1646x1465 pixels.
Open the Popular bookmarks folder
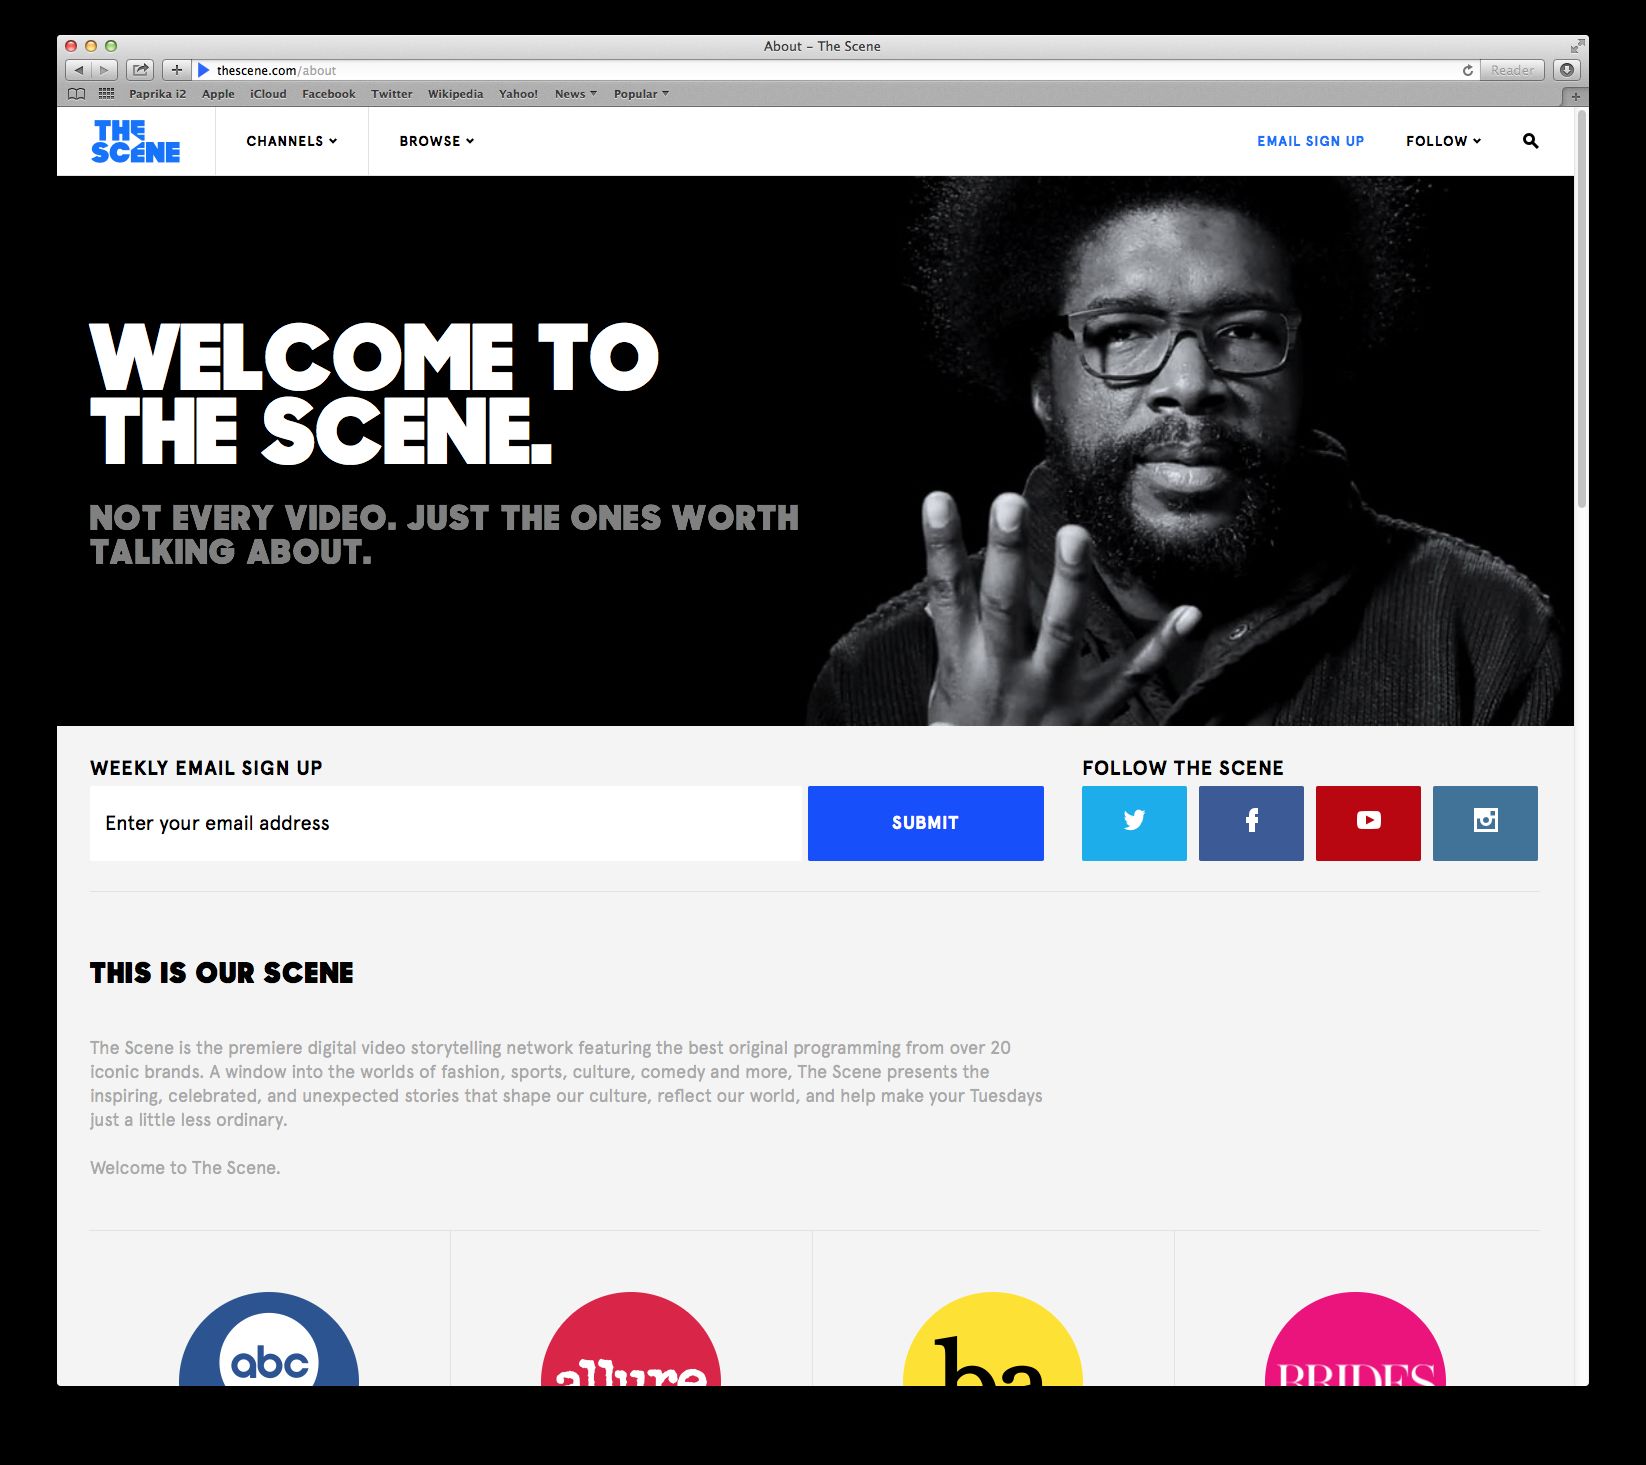(641, 94)
